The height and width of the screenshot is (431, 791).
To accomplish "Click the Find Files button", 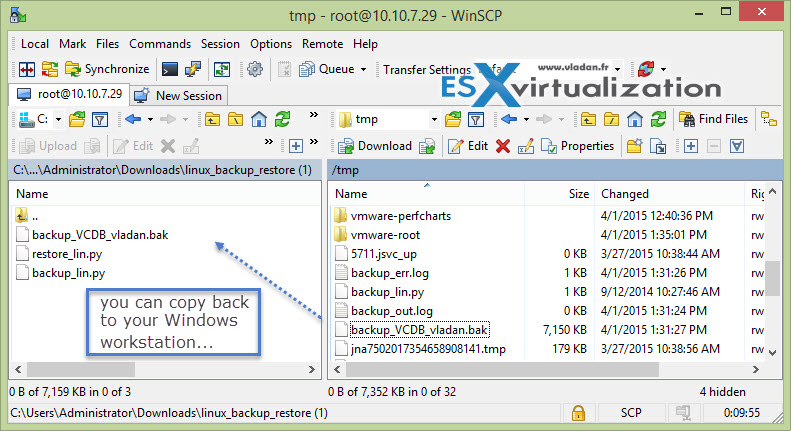I will (713, 119).
